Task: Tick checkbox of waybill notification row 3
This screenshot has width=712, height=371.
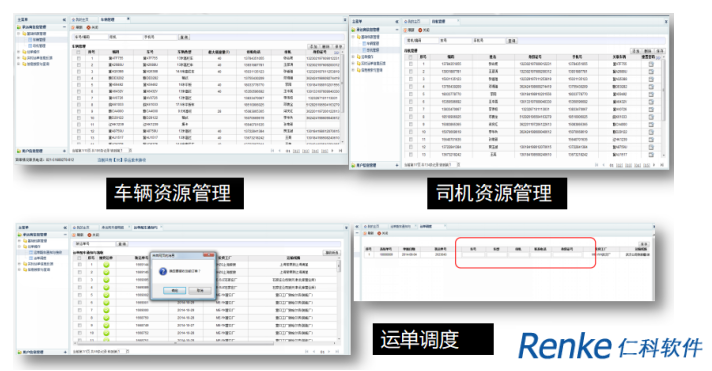Action: tap(79, 280)
